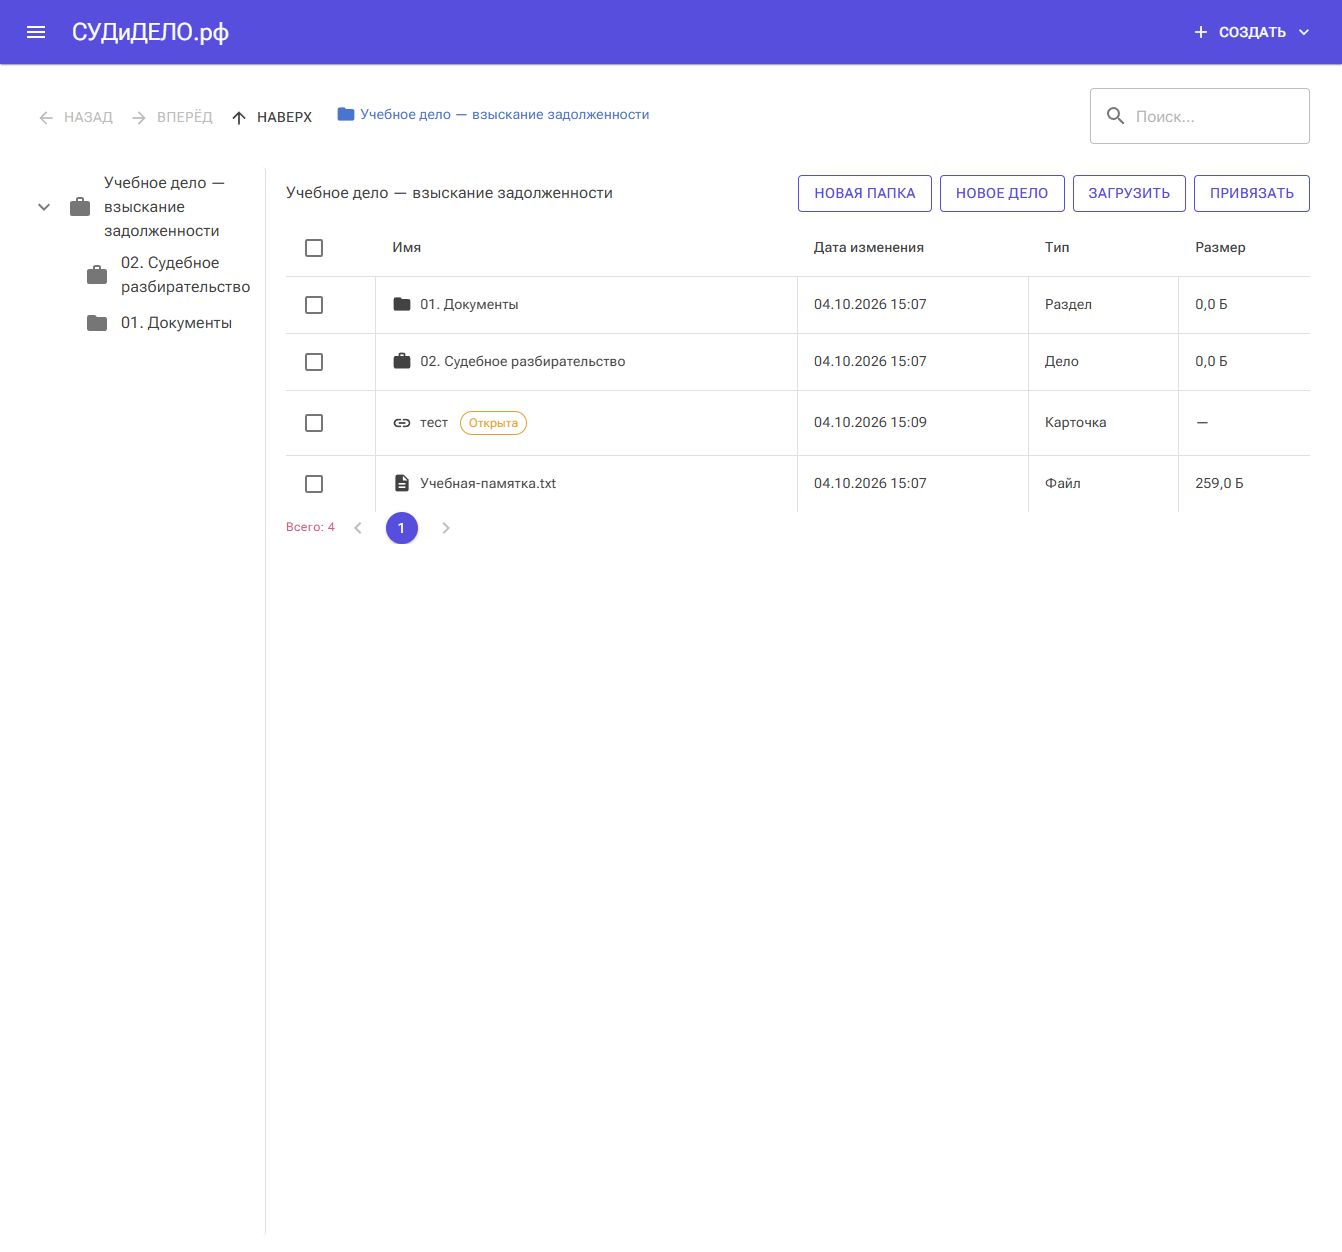Click the briefcase icon of Учебное дело in sidebar tree
The height and width of the screenshot is (1252, 1342).
80,207
